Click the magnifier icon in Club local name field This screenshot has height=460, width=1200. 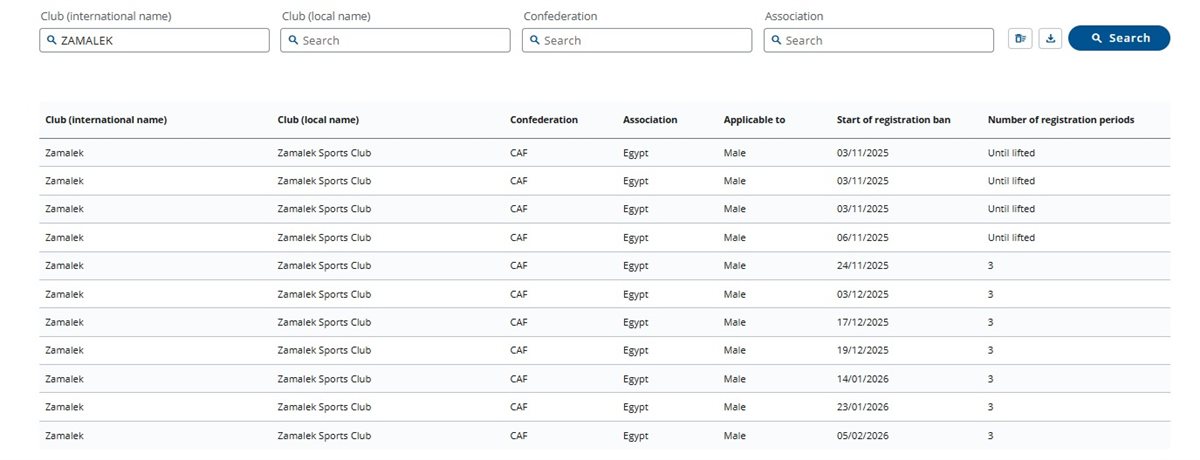point(293,40)
